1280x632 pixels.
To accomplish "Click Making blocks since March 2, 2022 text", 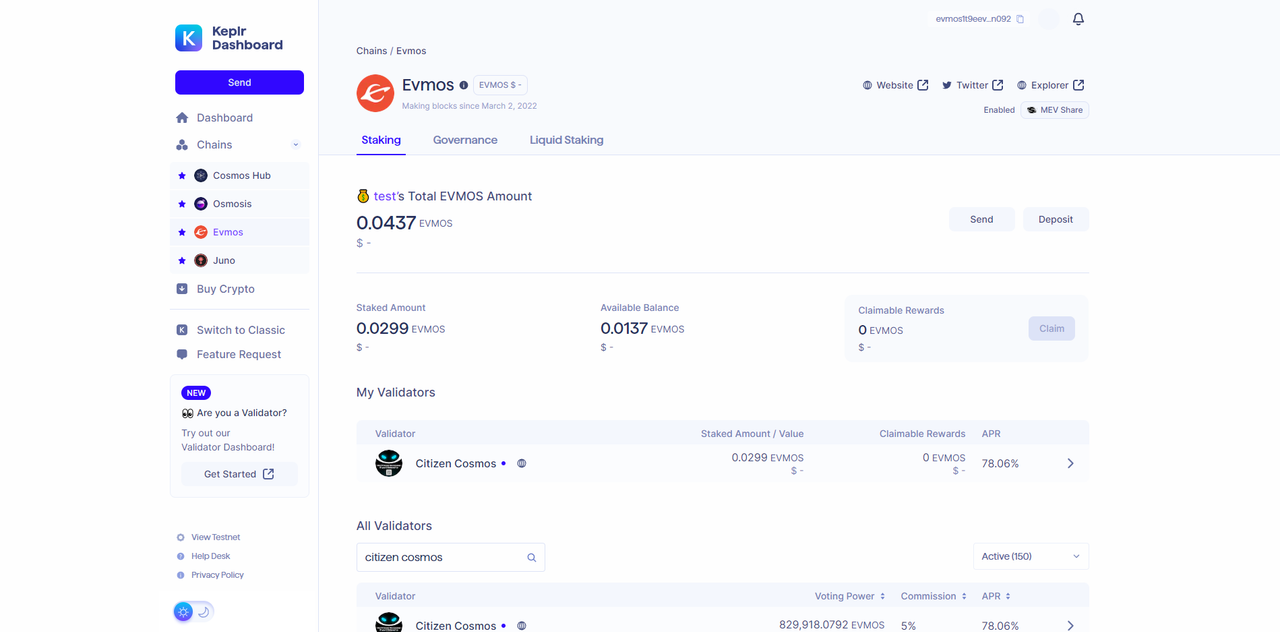I will 469,106.
